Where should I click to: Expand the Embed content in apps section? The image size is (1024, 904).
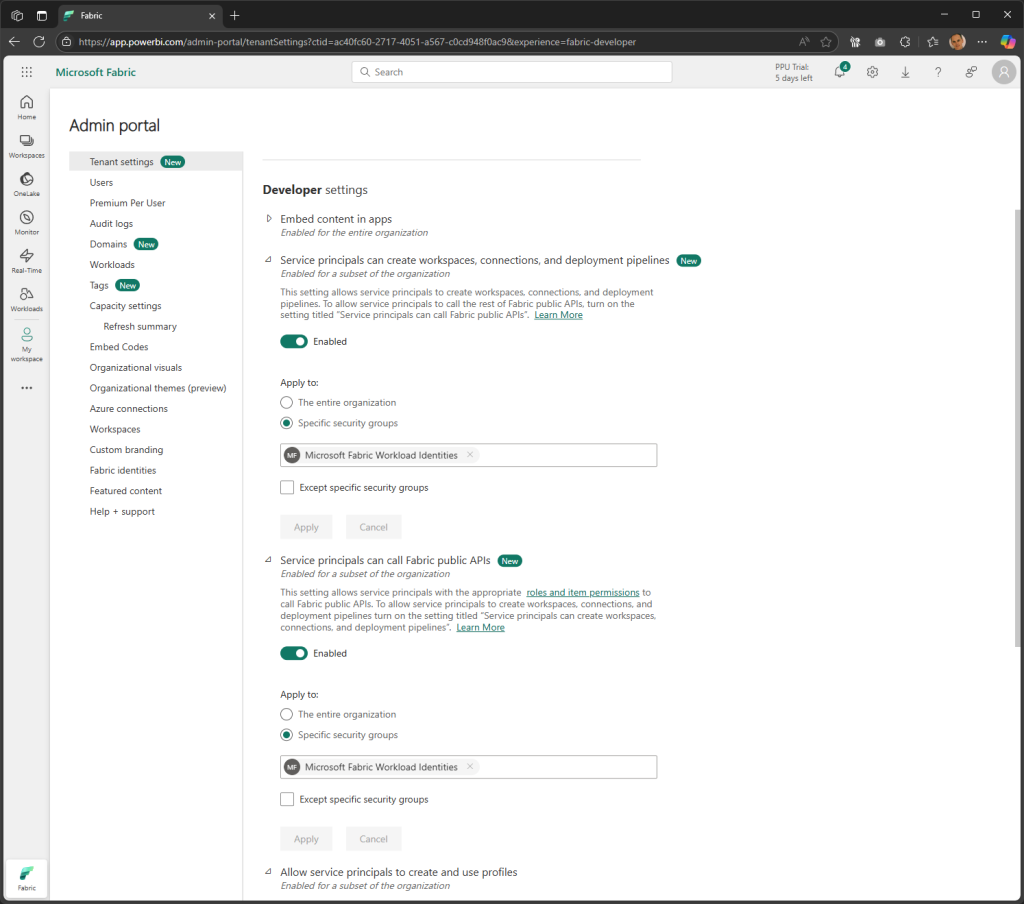[x=269, y=218]
